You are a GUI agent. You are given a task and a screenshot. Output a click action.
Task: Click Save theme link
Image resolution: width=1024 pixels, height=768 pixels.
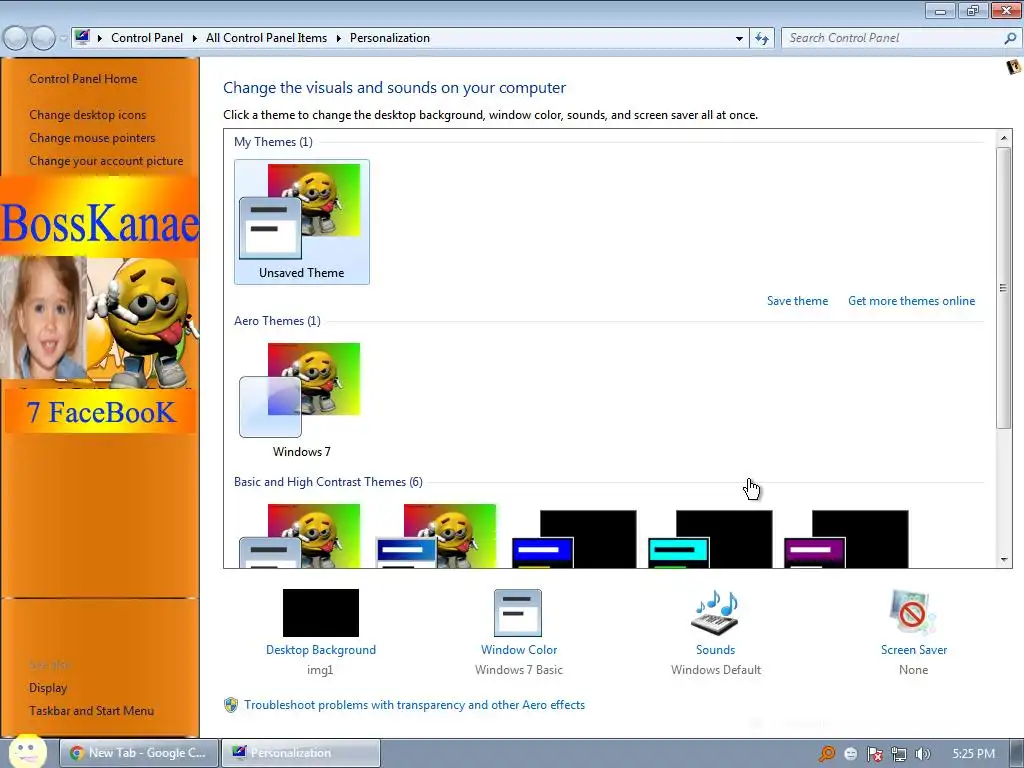797,301
